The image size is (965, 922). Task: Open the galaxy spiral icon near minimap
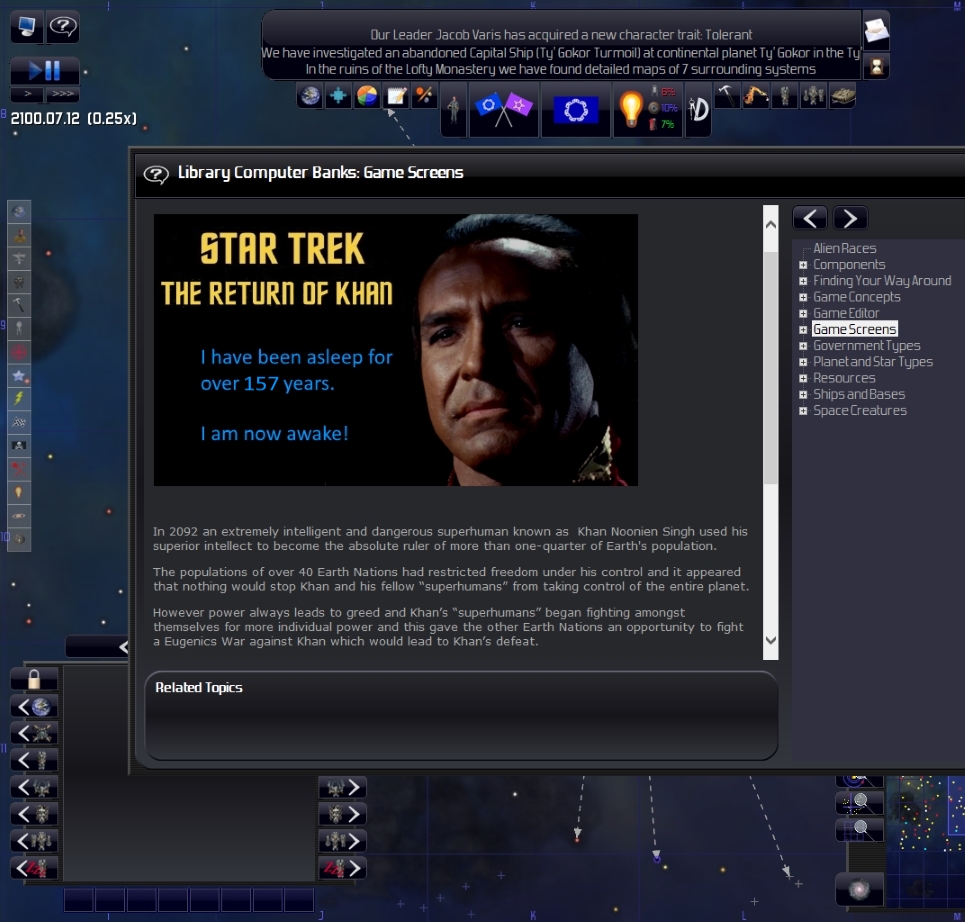coord(860,889)
